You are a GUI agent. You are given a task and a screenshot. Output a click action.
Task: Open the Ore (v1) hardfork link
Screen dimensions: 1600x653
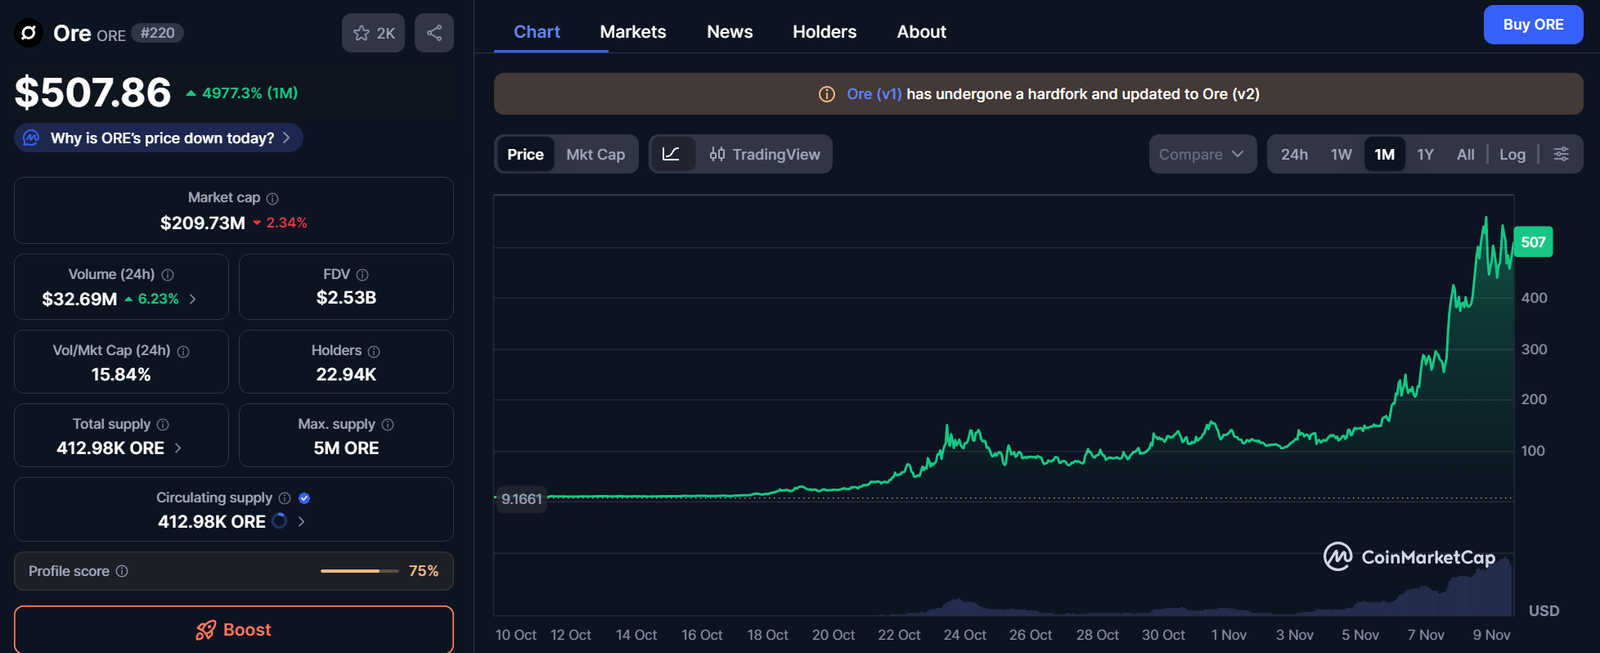[873, 94]
